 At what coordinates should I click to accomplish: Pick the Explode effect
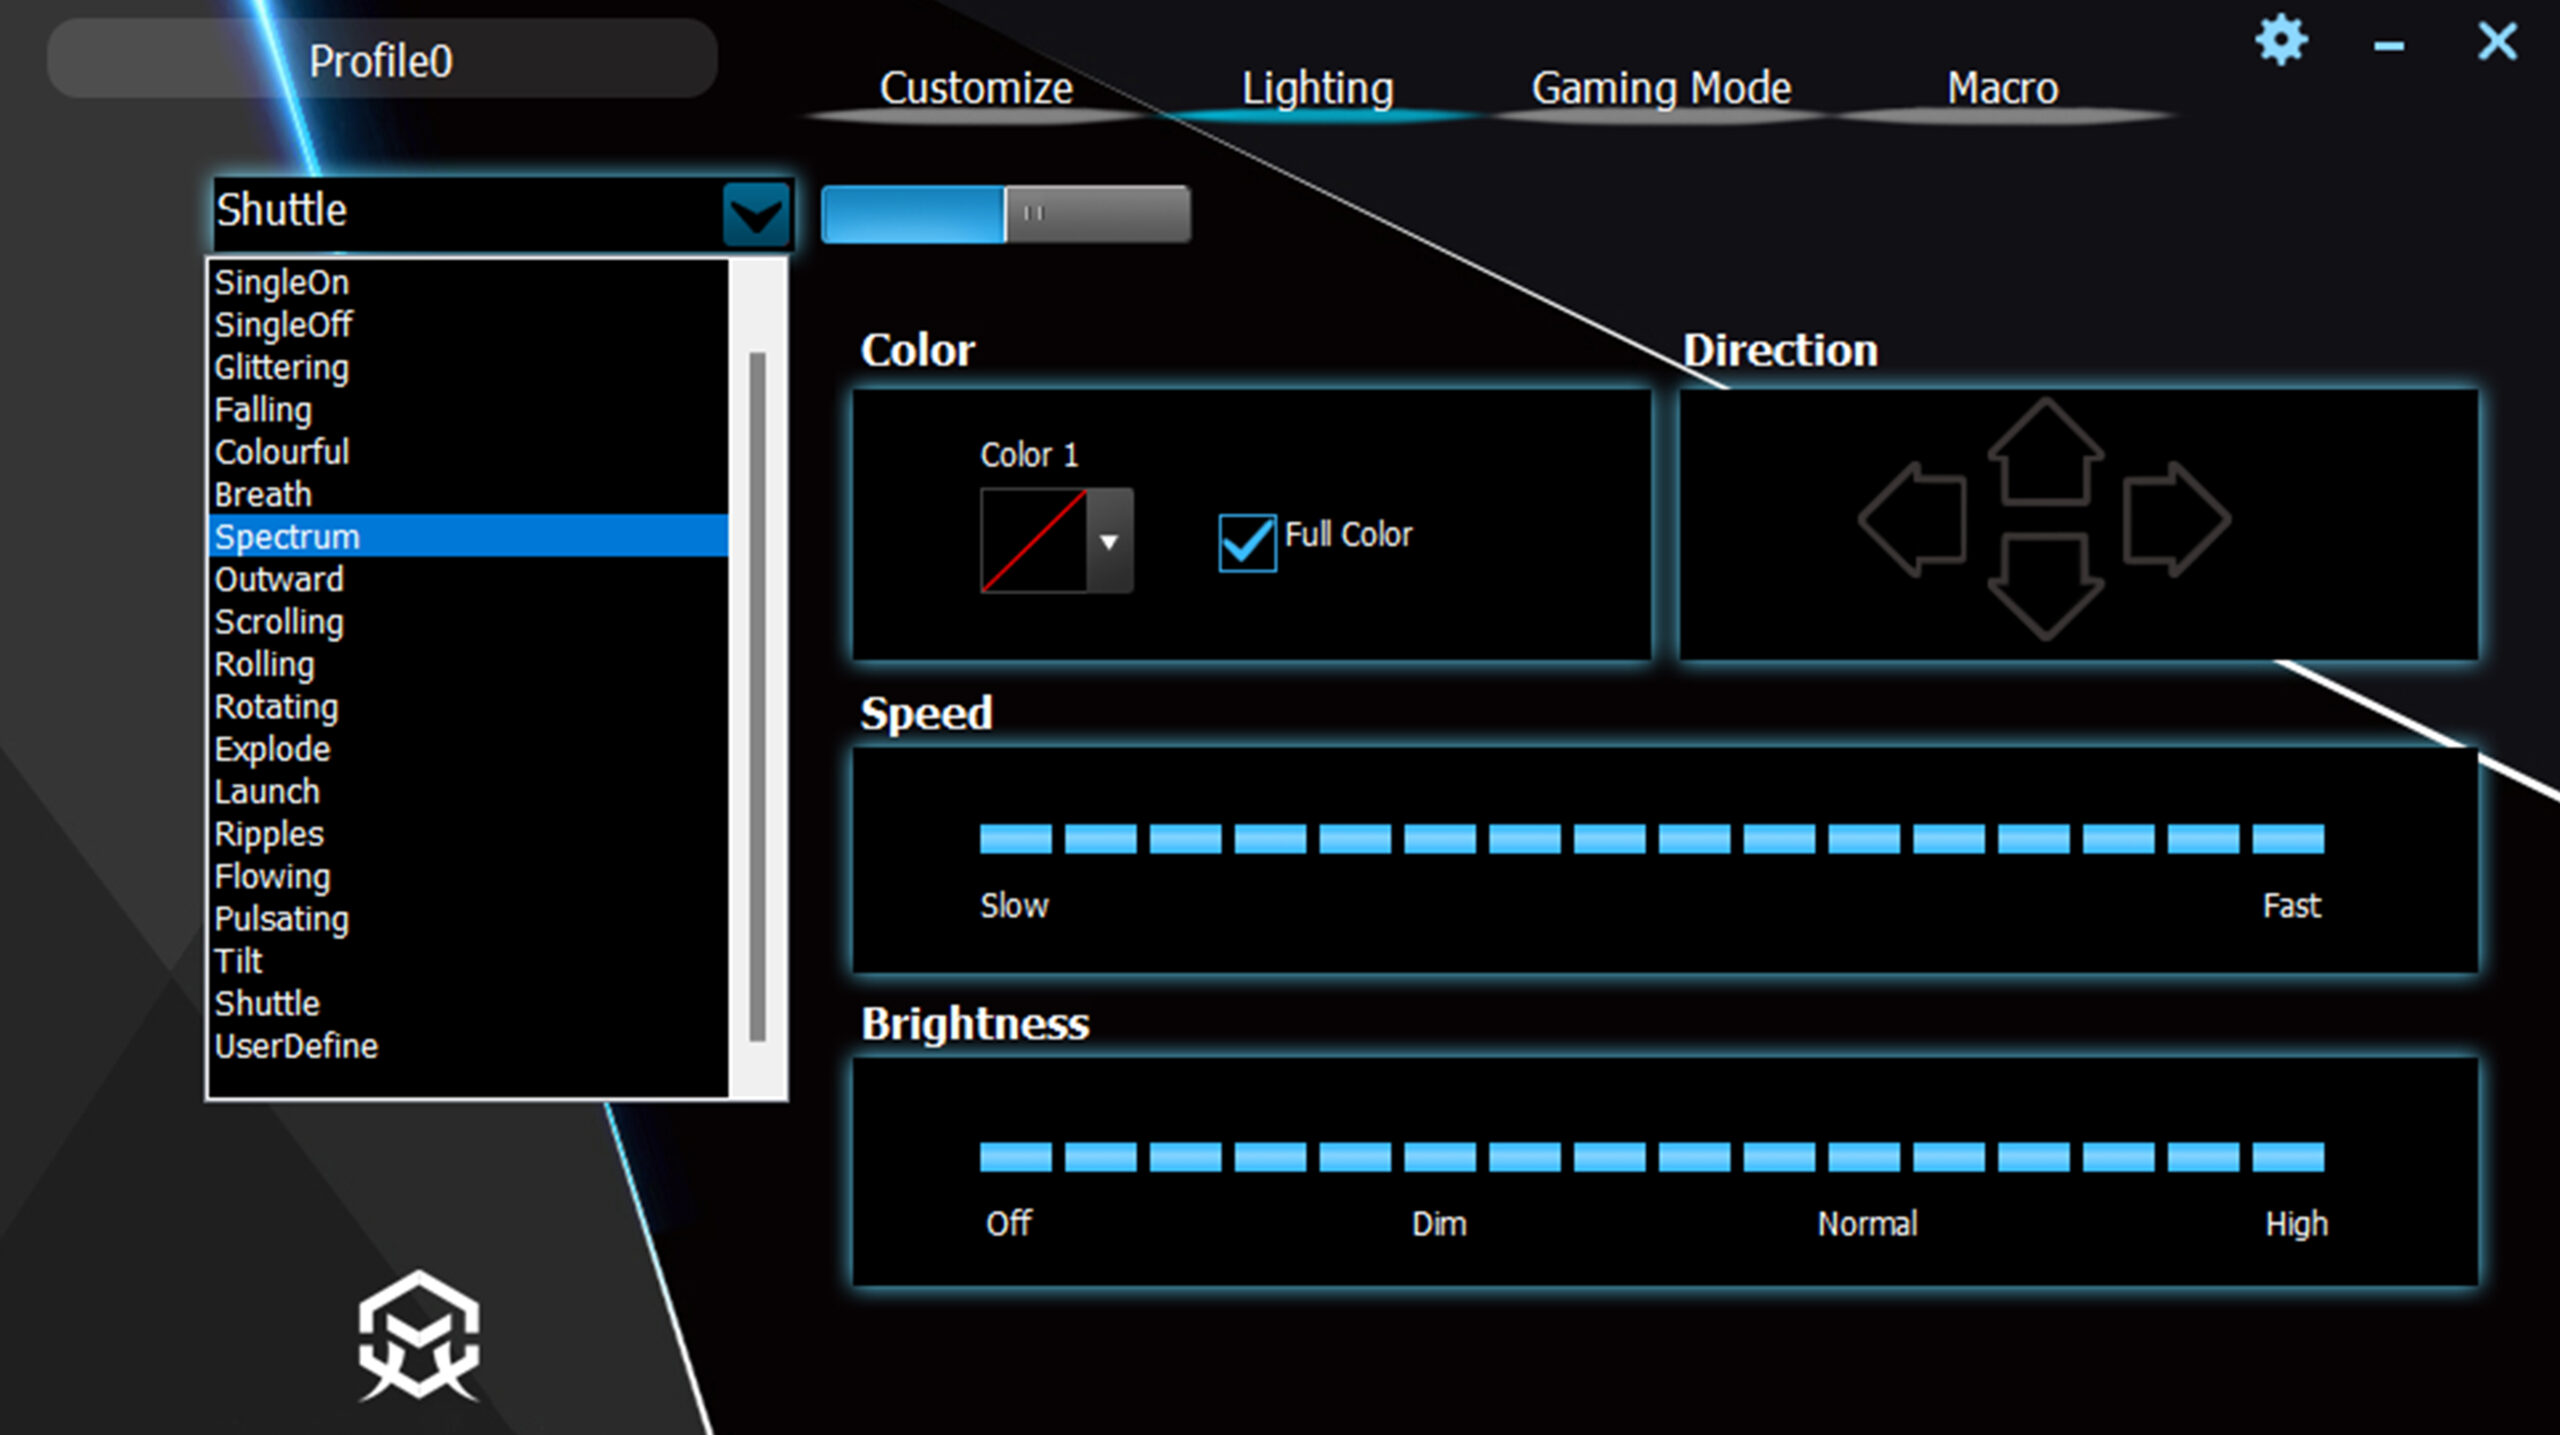click(468, 749)
